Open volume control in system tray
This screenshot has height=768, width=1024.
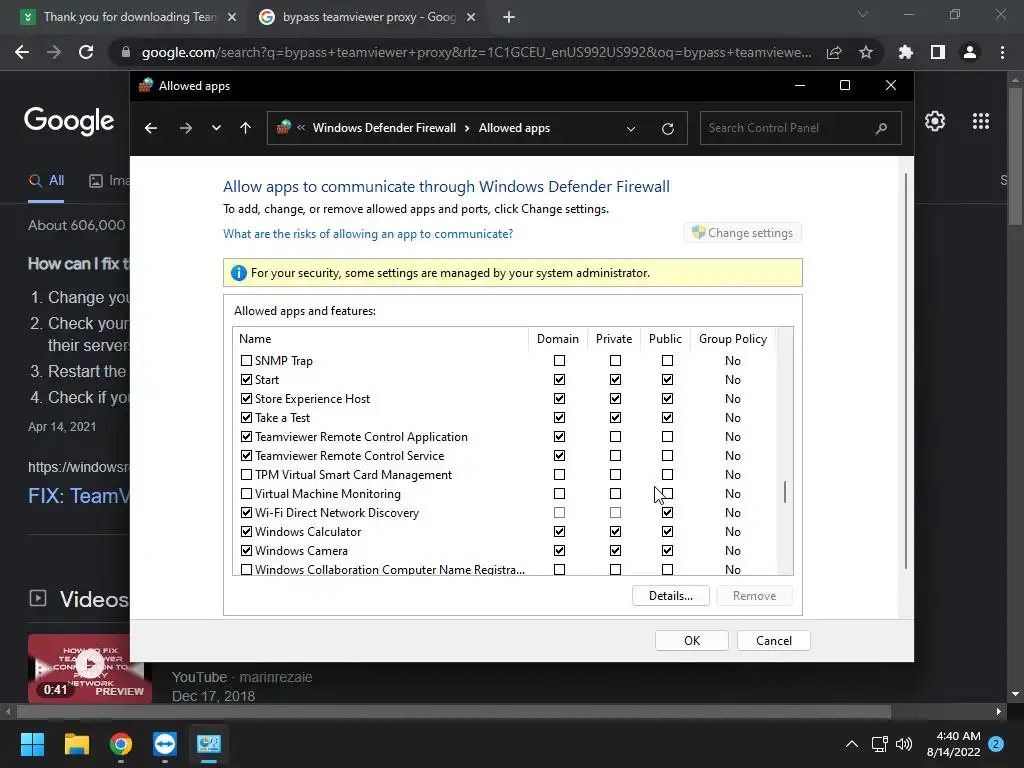(904, 744)
